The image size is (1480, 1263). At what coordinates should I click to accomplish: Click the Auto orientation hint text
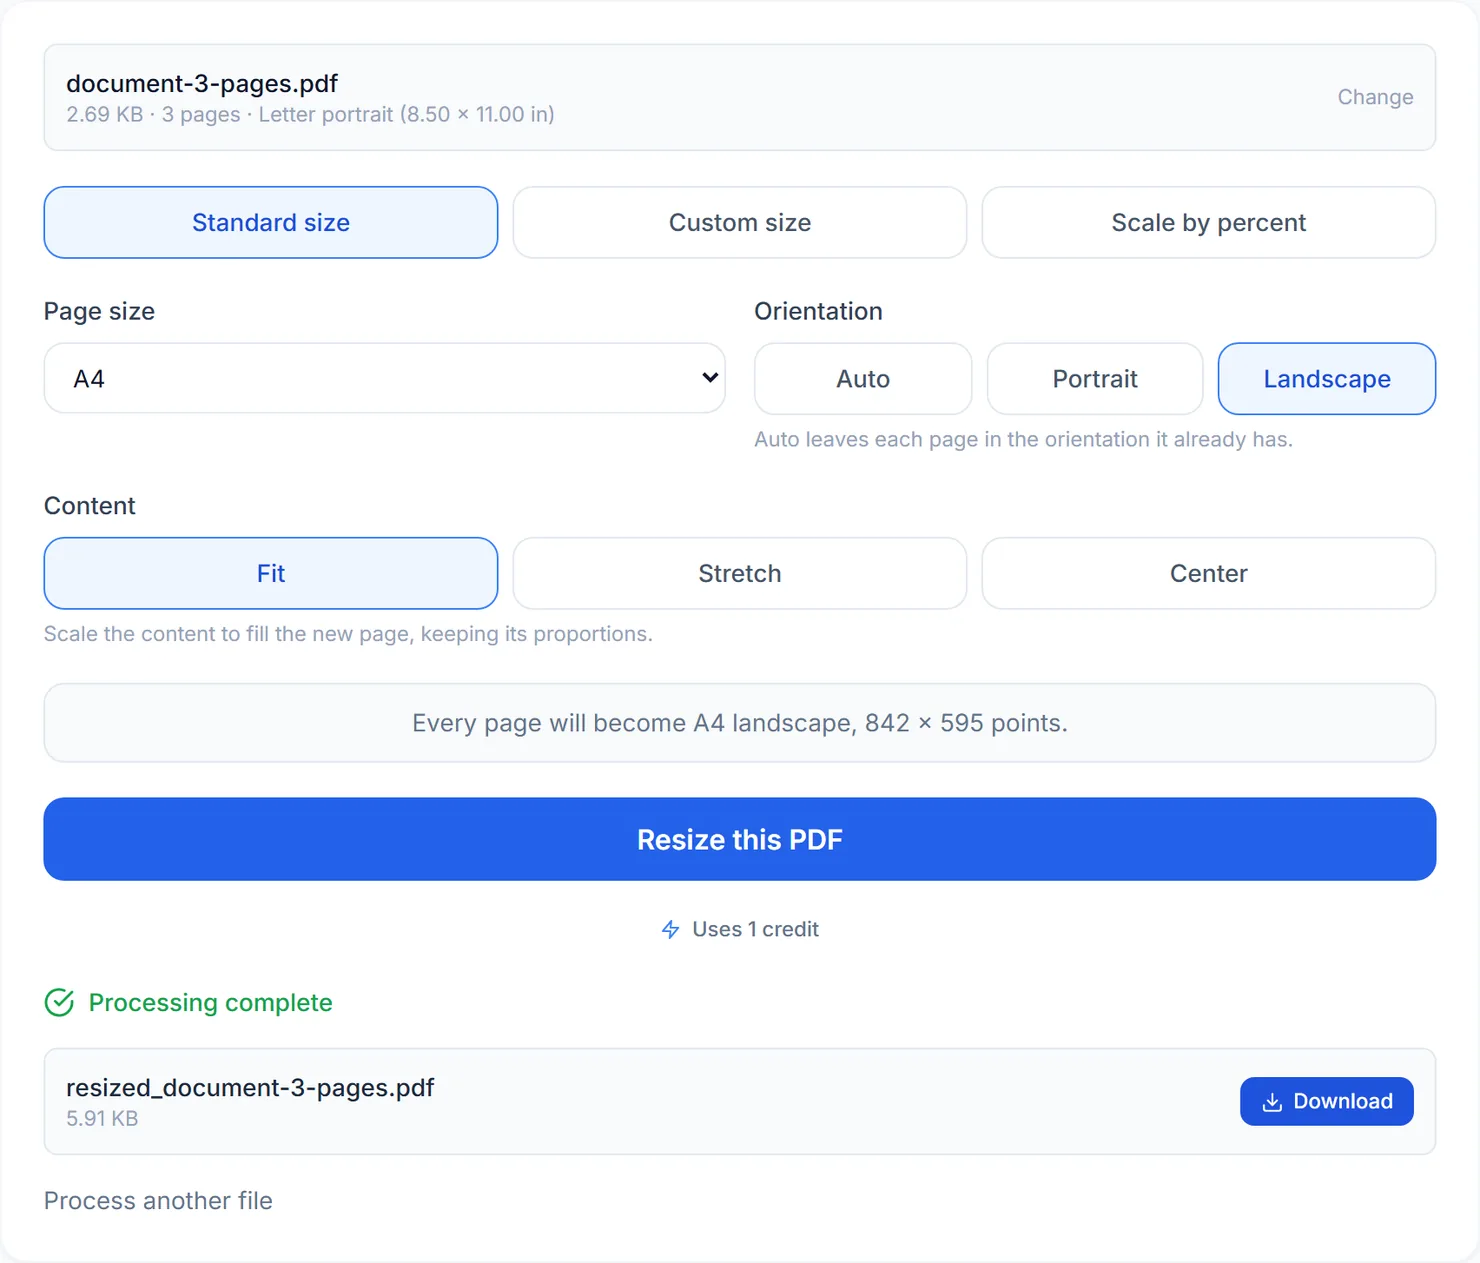[x=1023, y=439]
